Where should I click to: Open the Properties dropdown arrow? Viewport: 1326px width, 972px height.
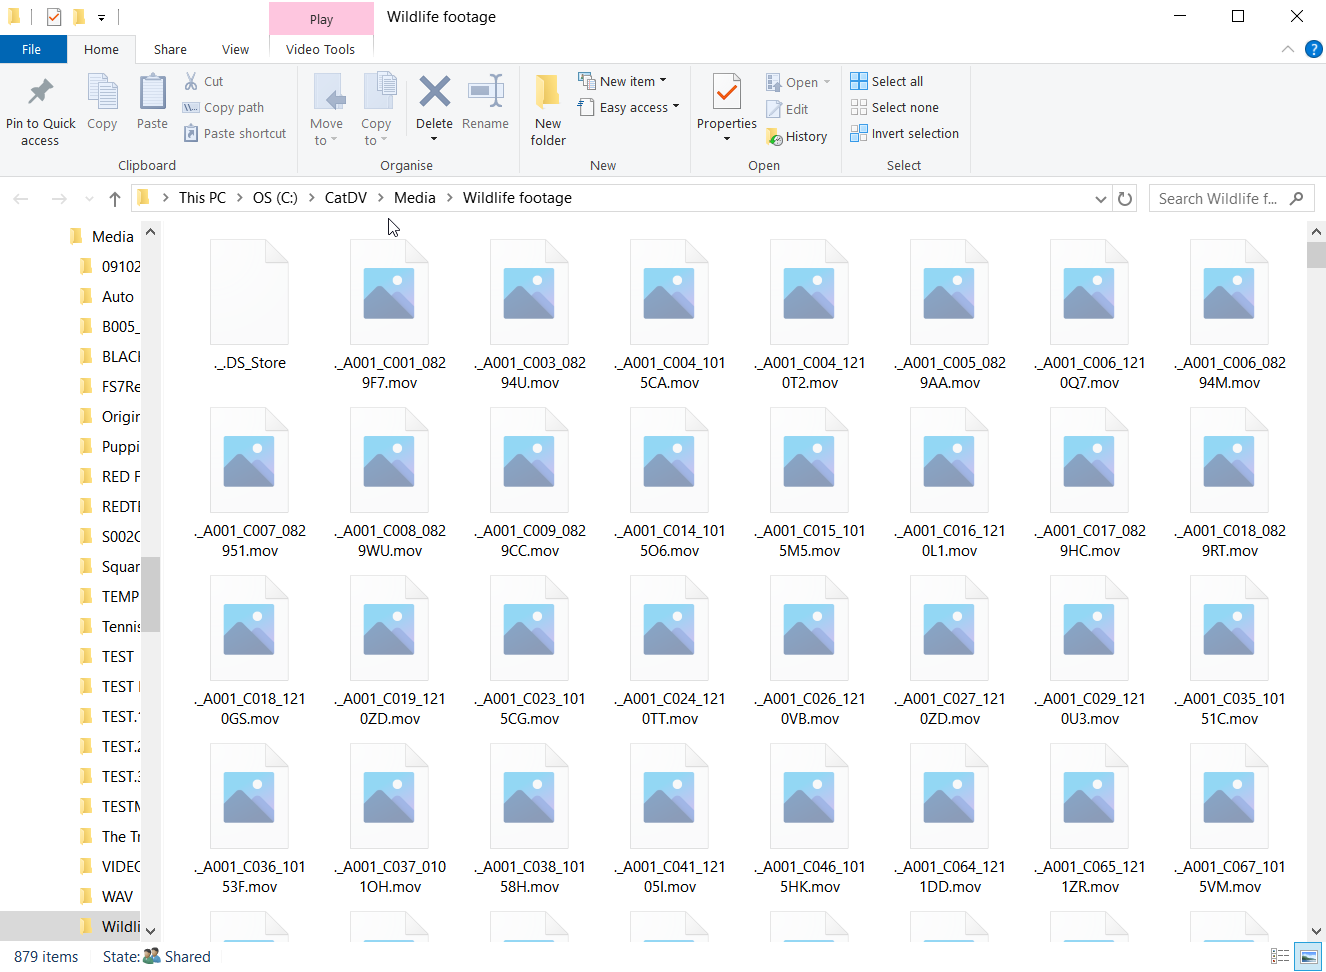coord(727,139)
